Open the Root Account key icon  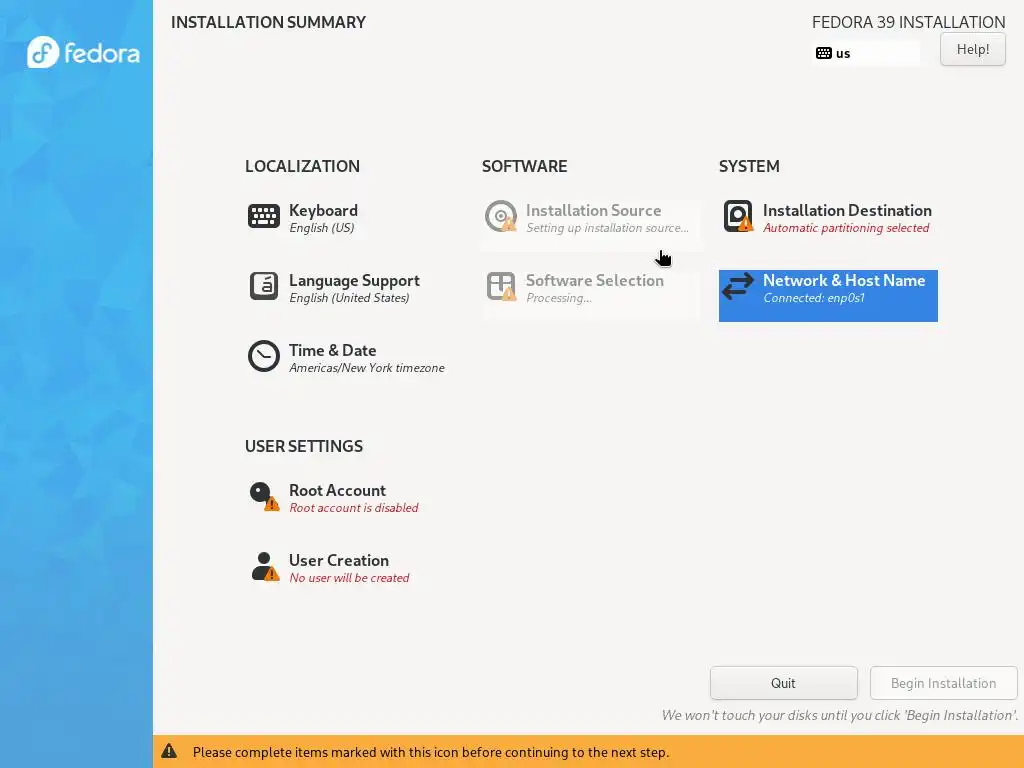coord(264,496)
